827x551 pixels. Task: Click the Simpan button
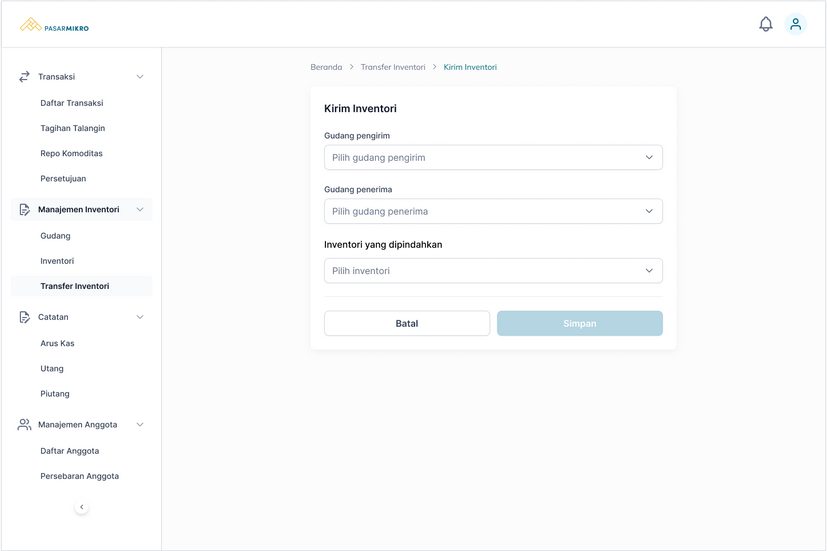coord(580,324)
